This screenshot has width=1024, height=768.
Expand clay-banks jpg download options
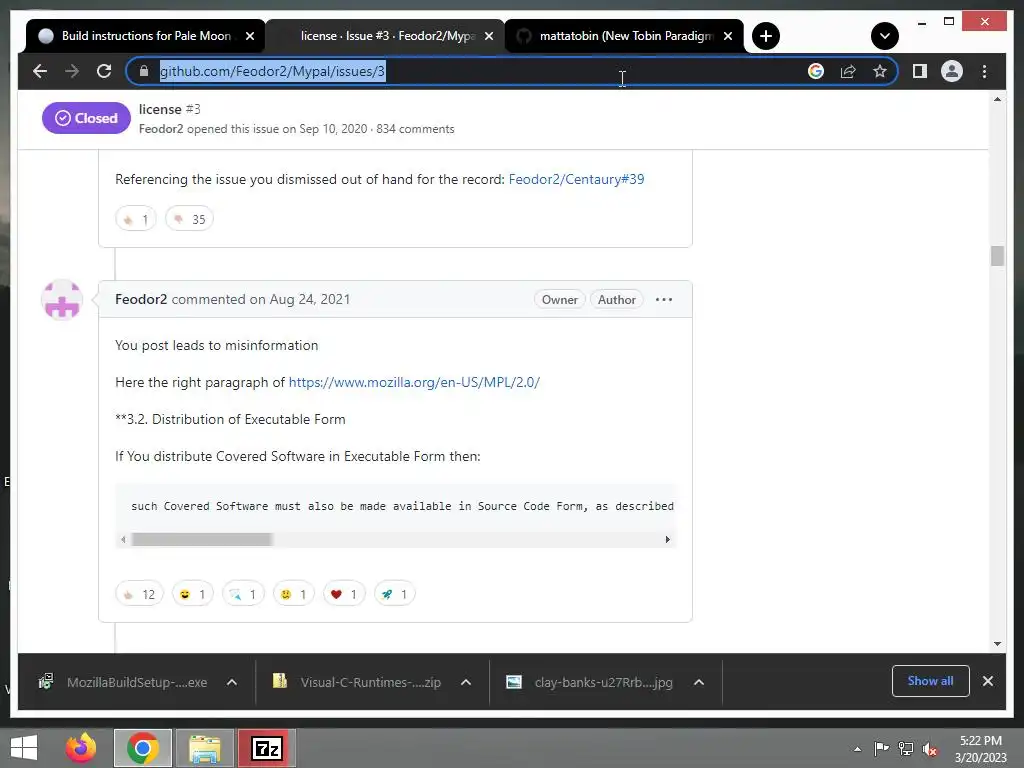(x=699, y=682)
